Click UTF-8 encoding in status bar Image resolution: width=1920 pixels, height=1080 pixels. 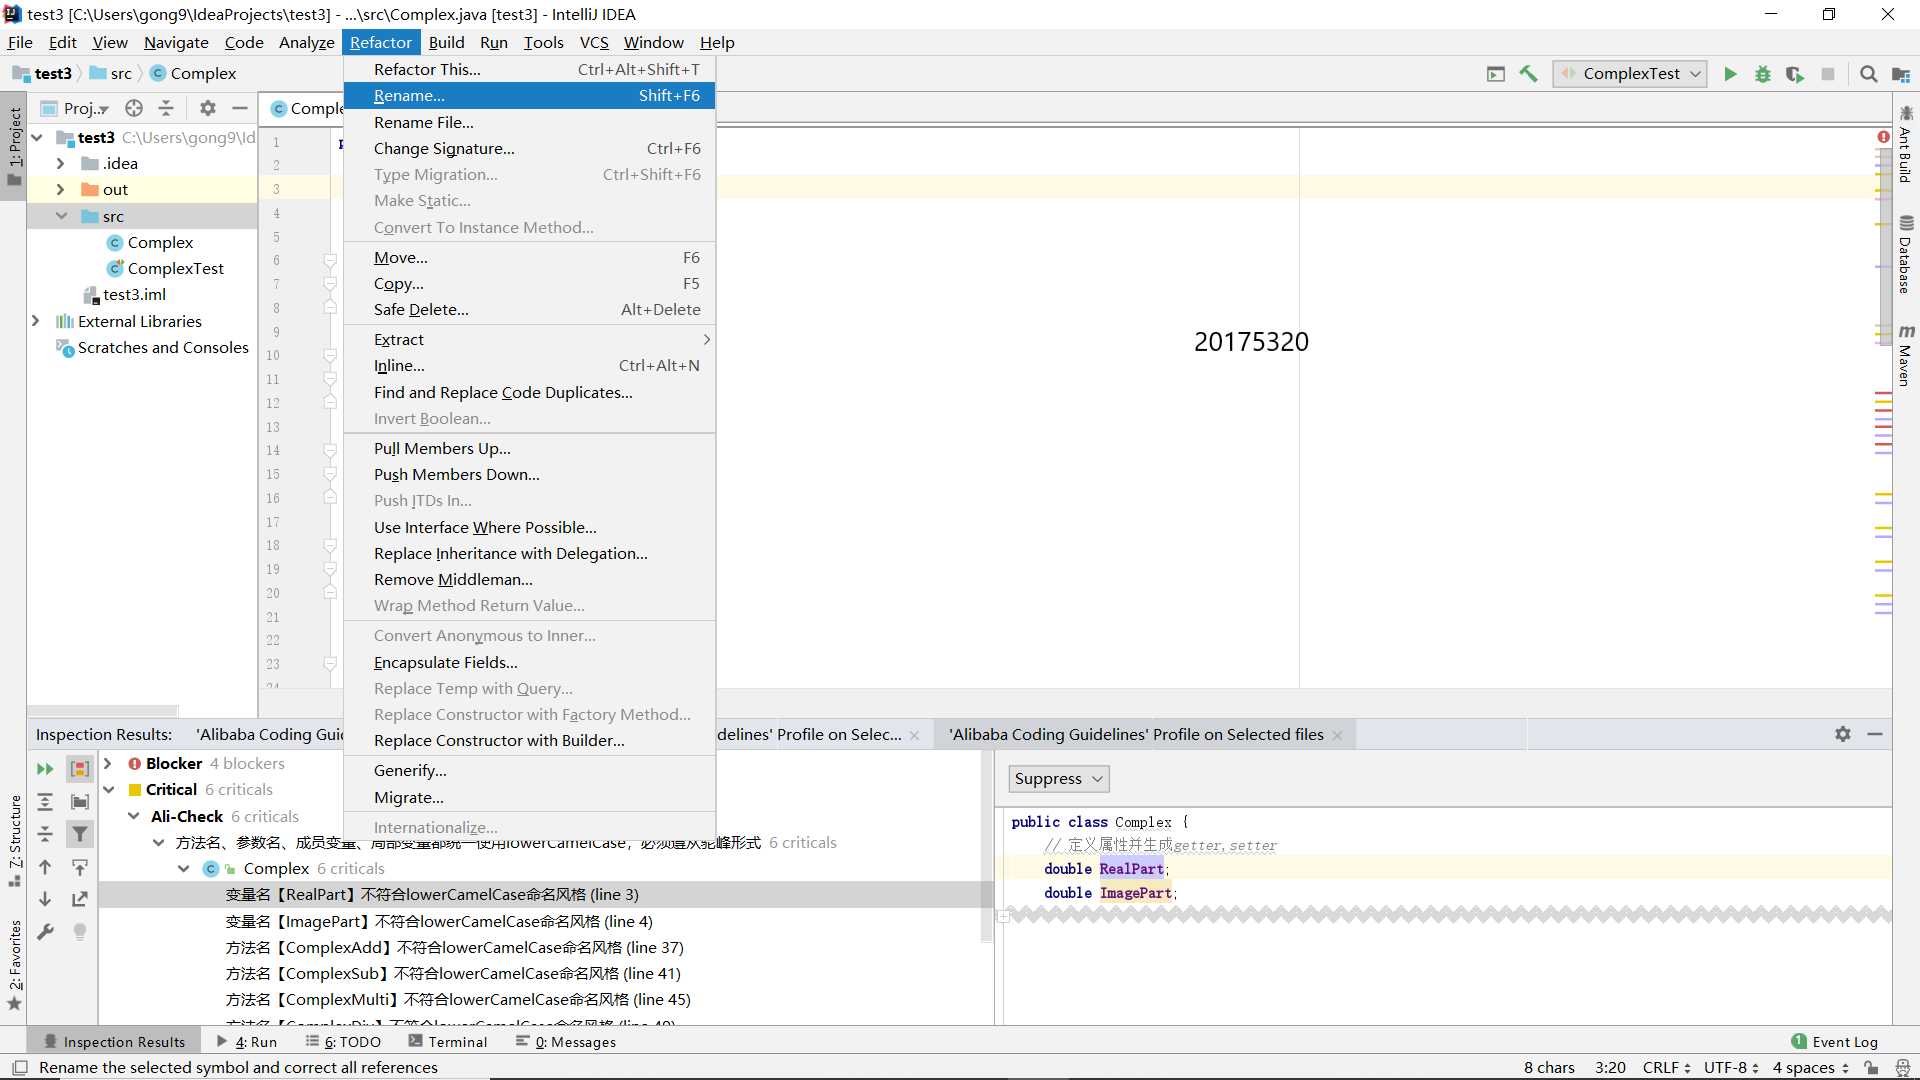[1731, 1067]
